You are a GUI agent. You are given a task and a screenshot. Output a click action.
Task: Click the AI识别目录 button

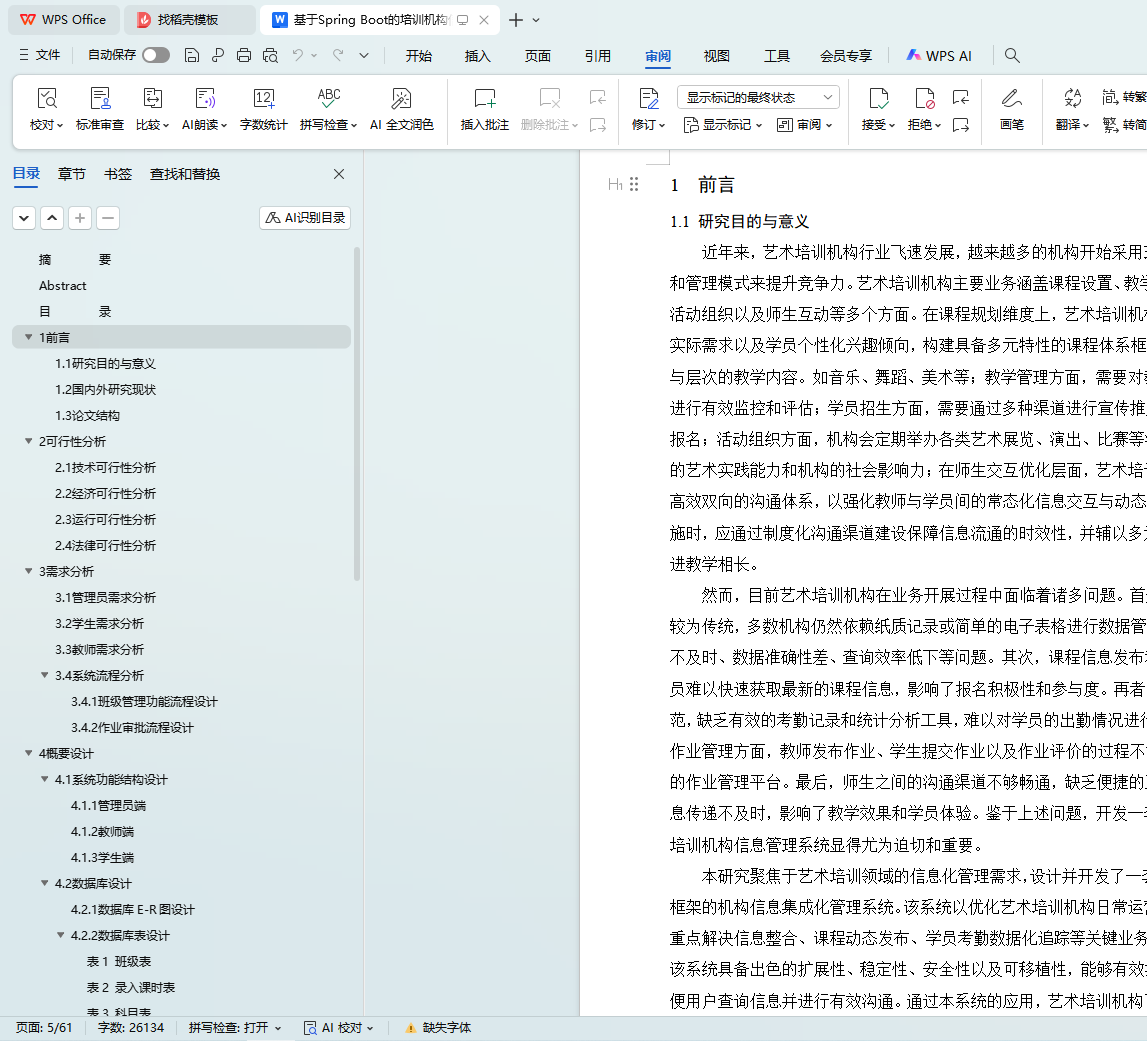(305, 218)
